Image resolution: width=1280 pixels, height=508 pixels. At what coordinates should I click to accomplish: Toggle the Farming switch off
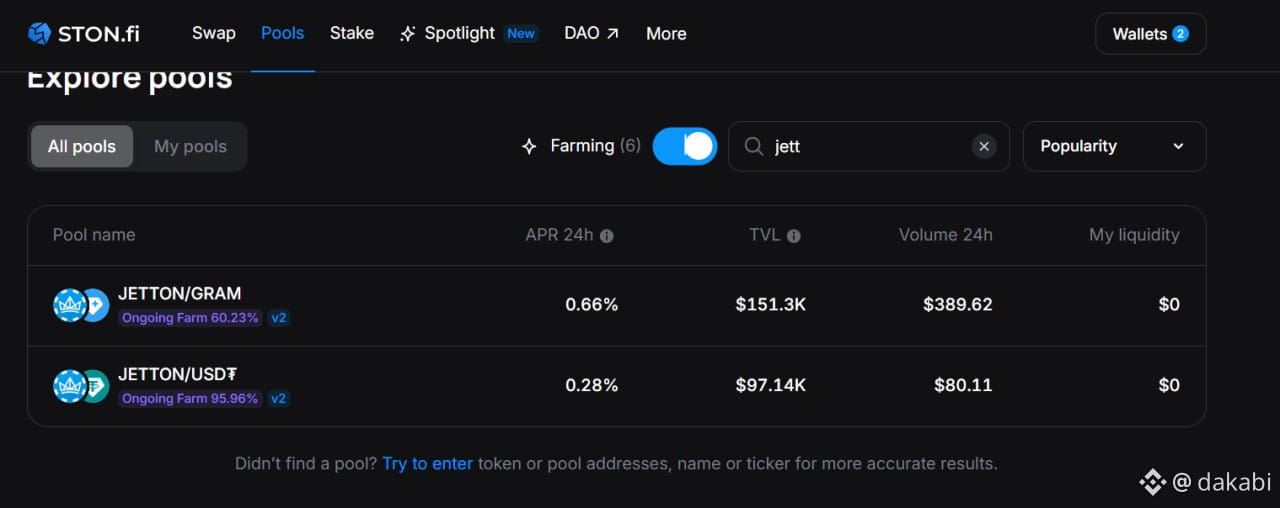(x=685, y=146)
